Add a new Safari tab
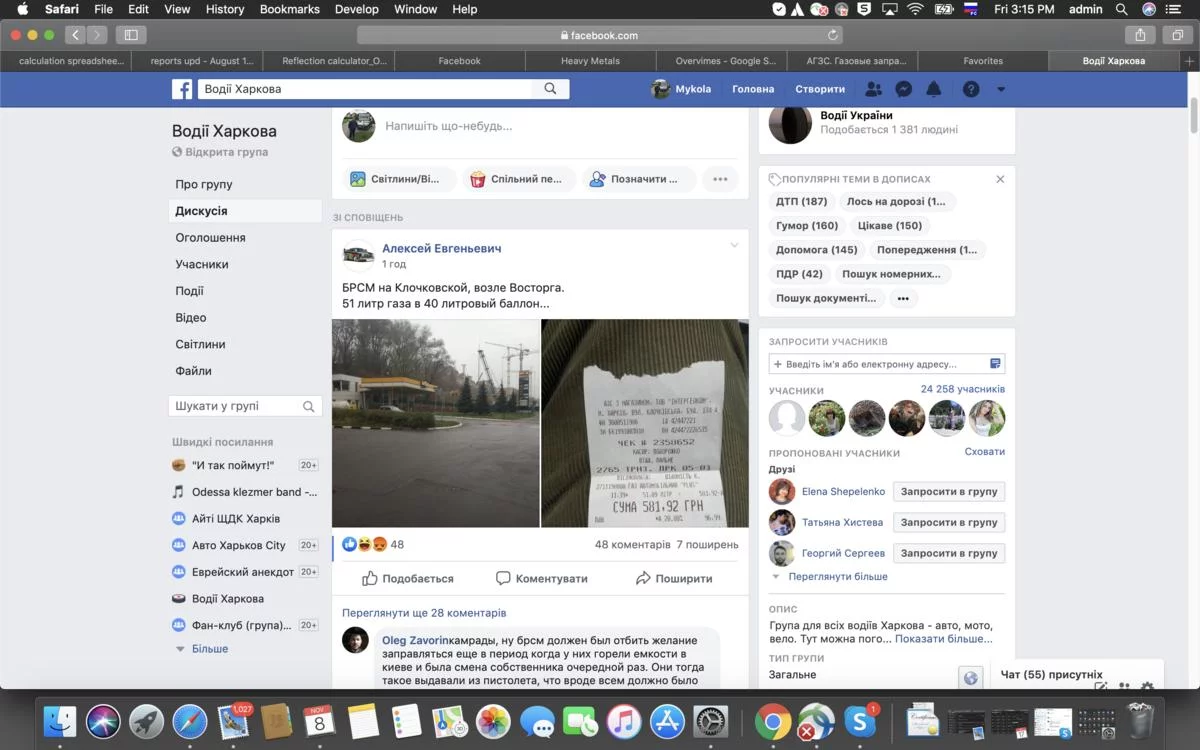 (1189, 61)
